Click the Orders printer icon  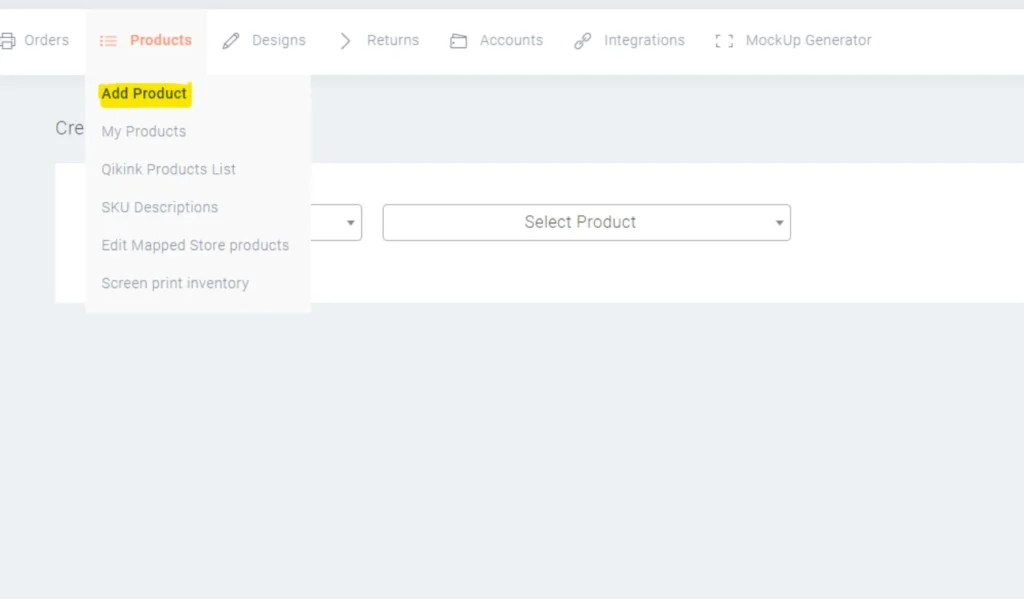click(10, 40)
